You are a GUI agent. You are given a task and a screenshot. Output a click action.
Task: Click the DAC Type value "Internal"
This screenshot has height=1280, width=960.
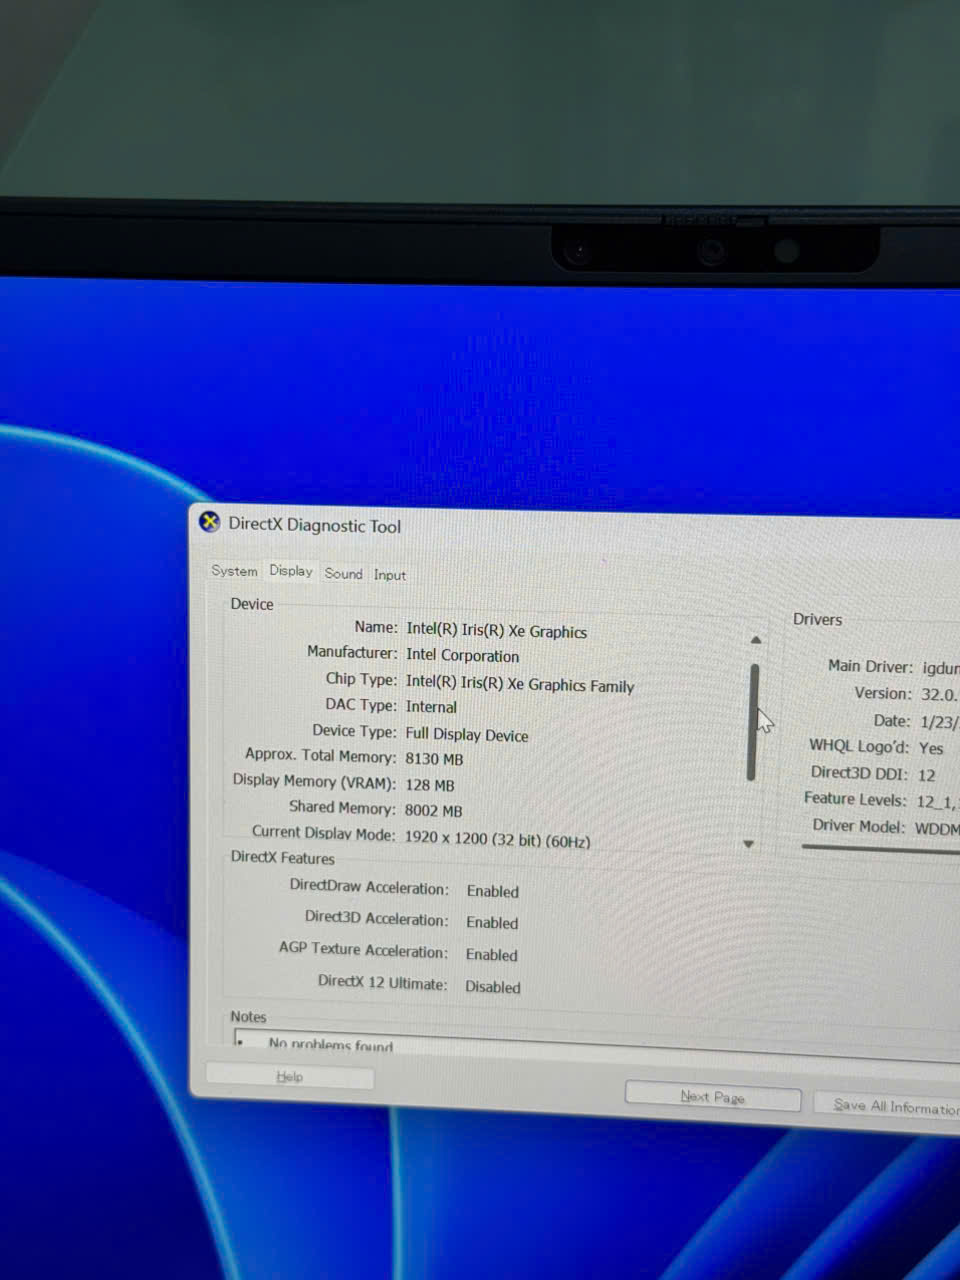point(431,707)
